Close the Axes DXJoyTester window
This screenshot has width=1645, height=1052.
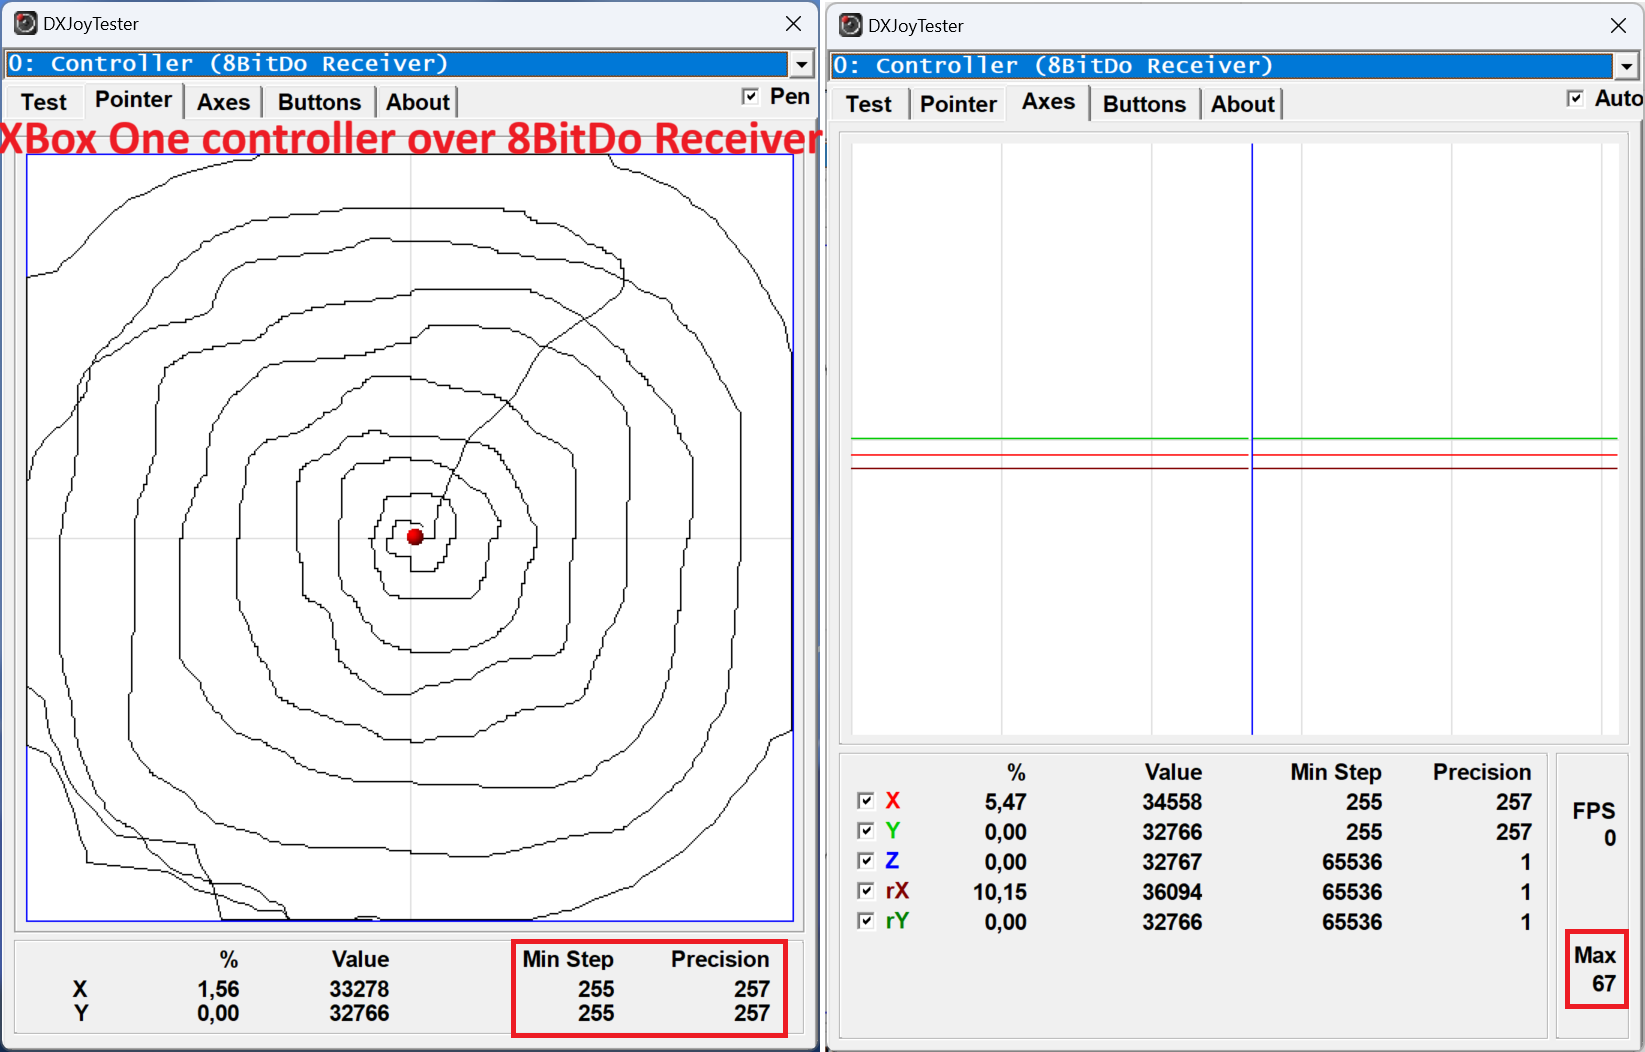point(1618,25)
